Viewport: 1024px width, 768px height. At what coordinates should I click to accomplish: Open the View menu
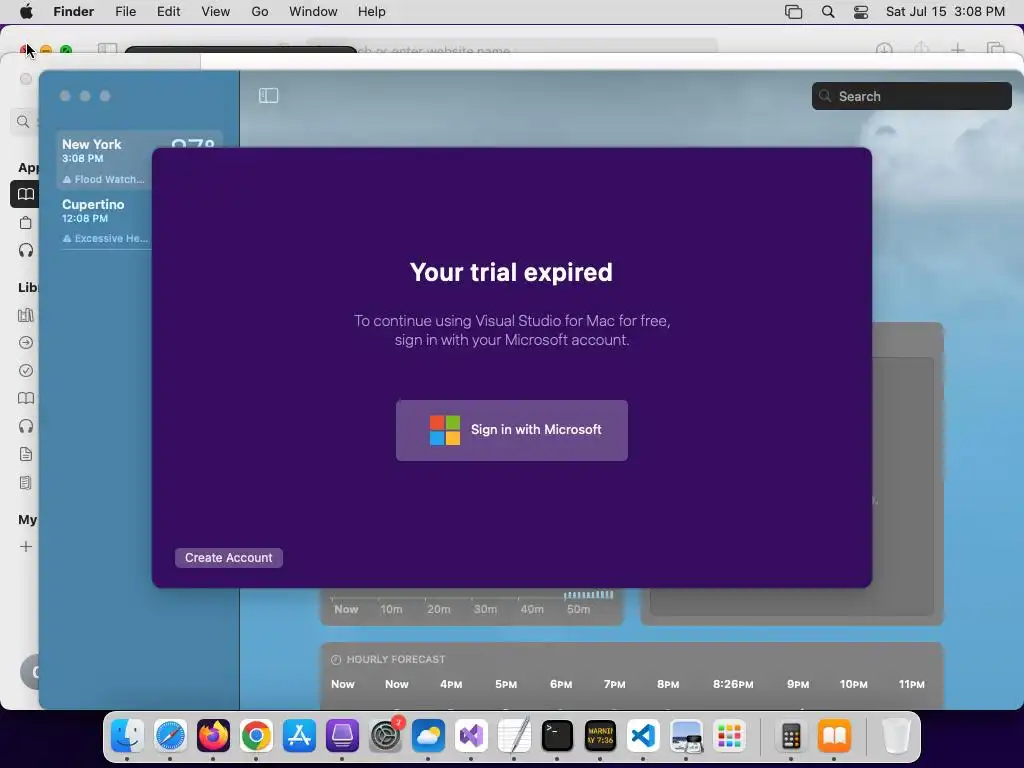pyautogui.click(x=216, y=11)
